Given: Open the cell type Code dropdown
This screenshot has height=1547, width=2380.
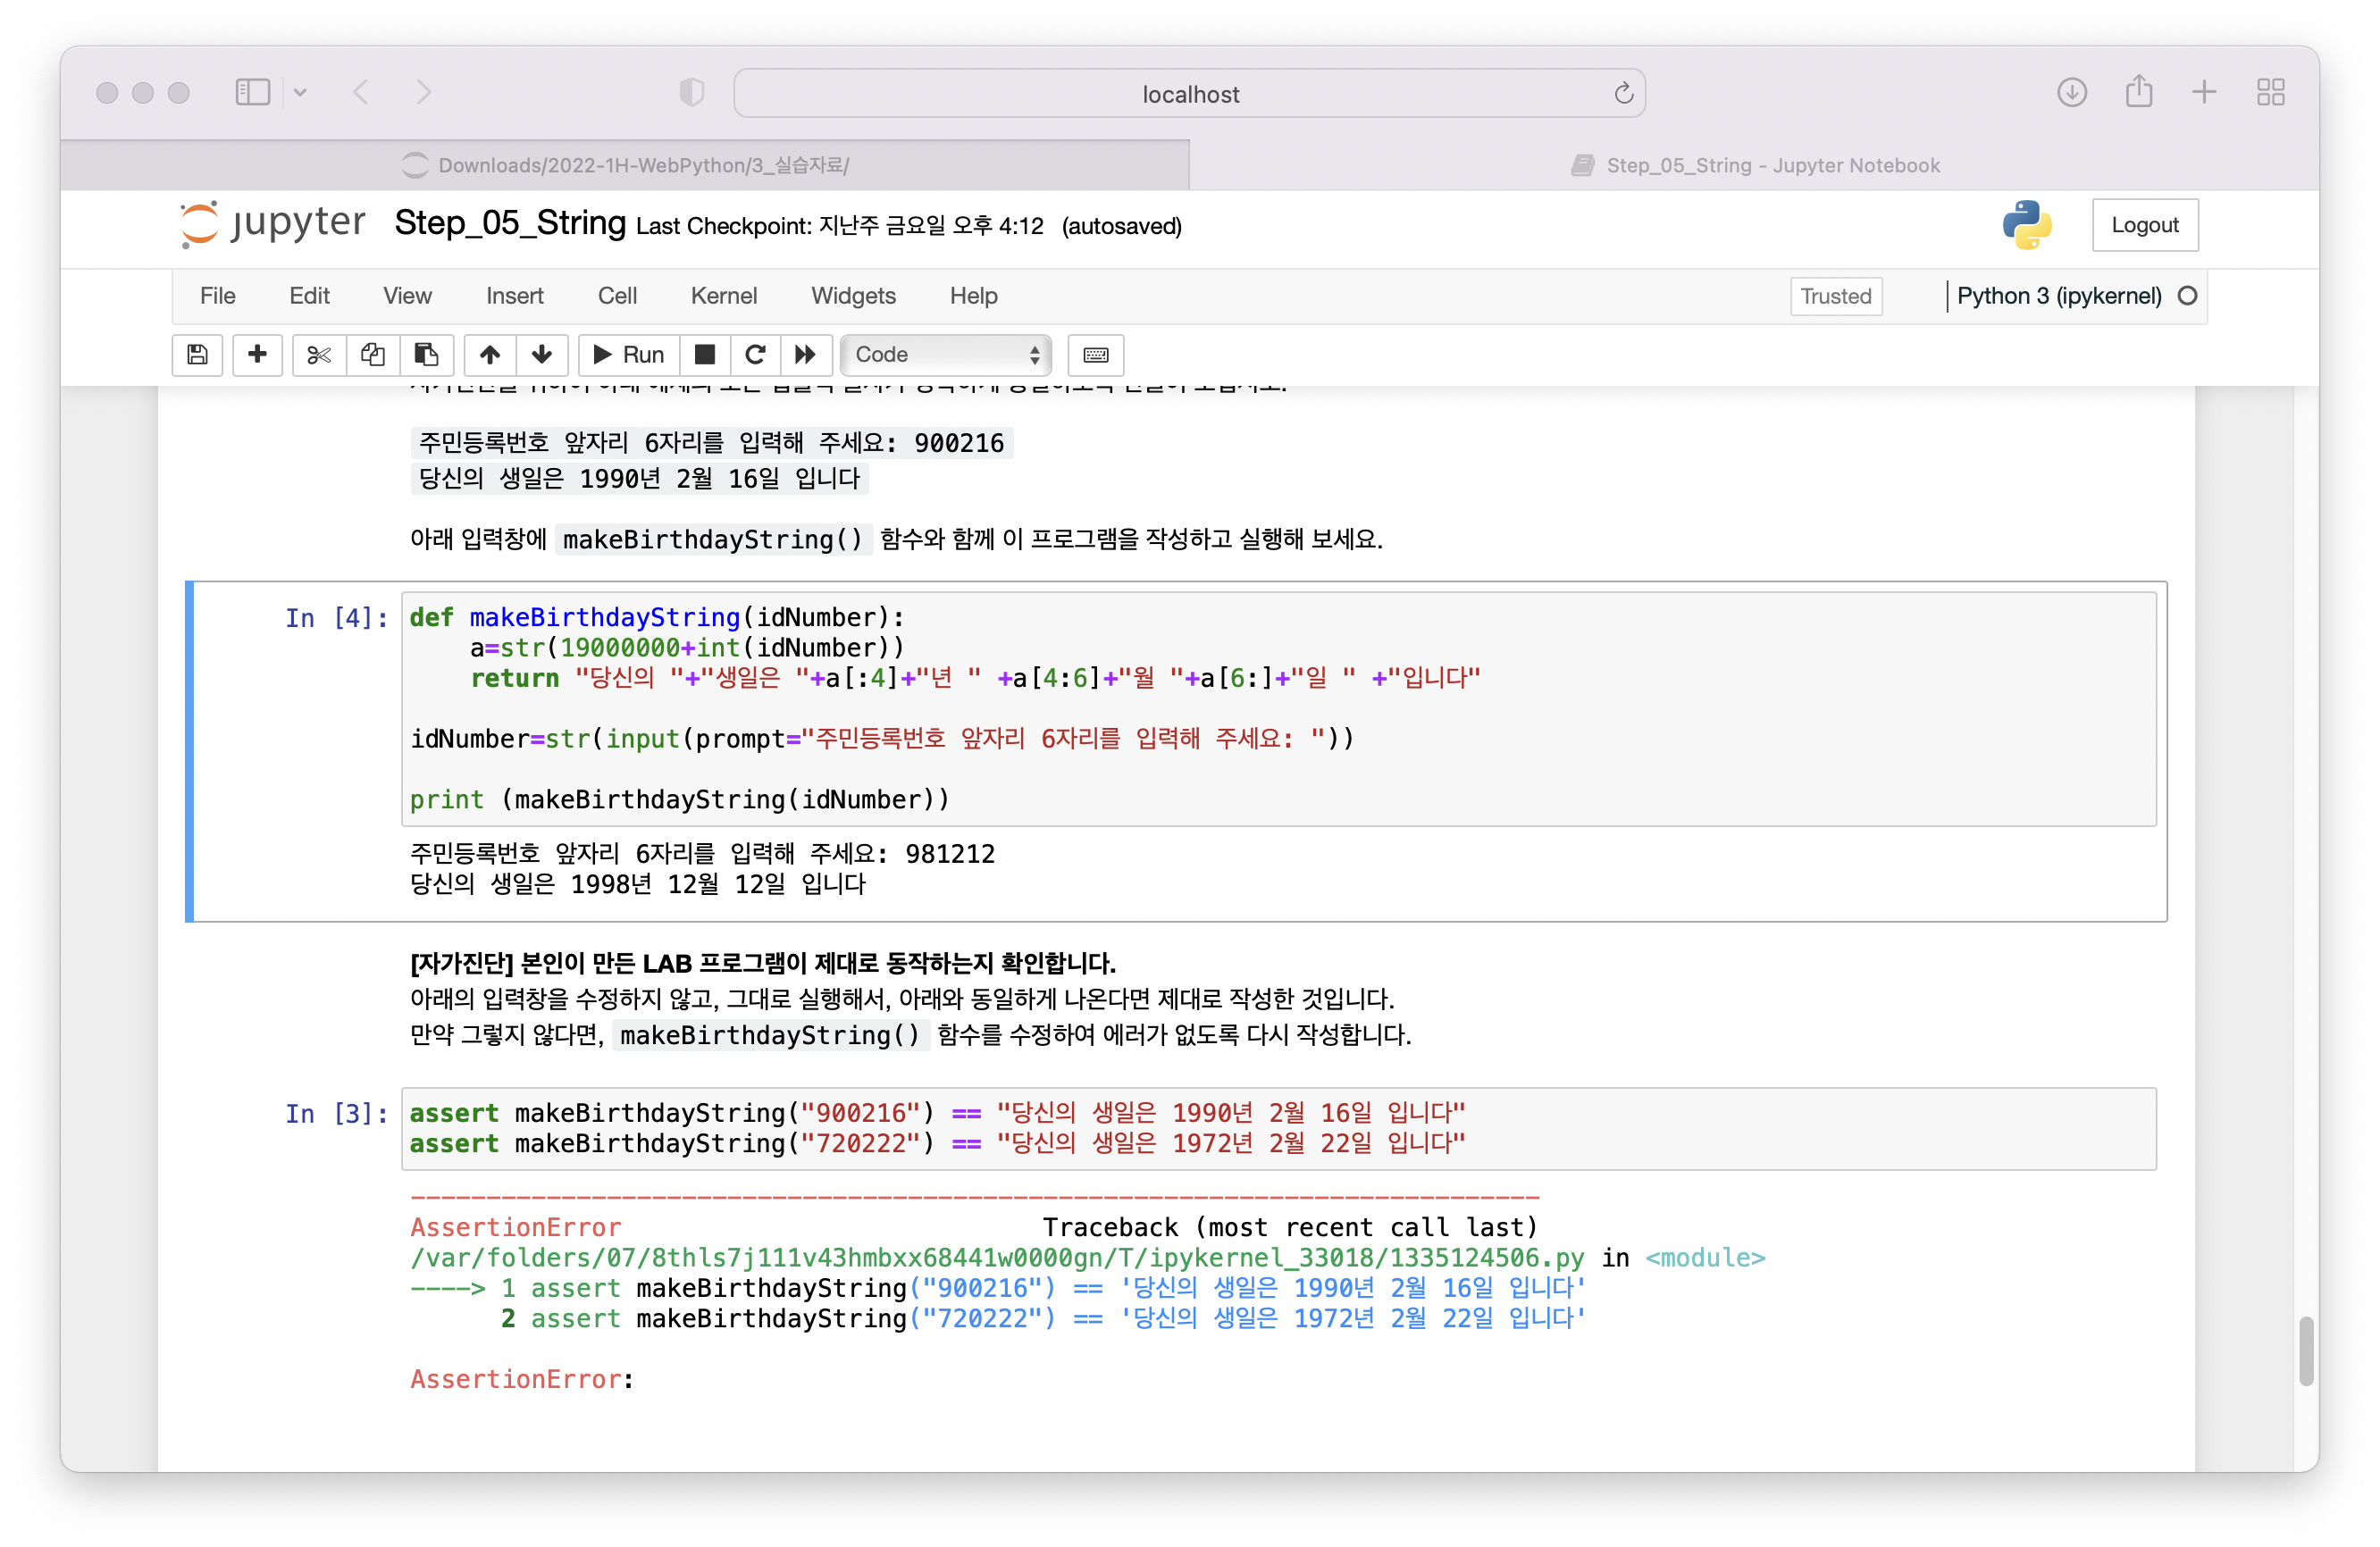Looking at the screenshot, I should coord(946,355).
